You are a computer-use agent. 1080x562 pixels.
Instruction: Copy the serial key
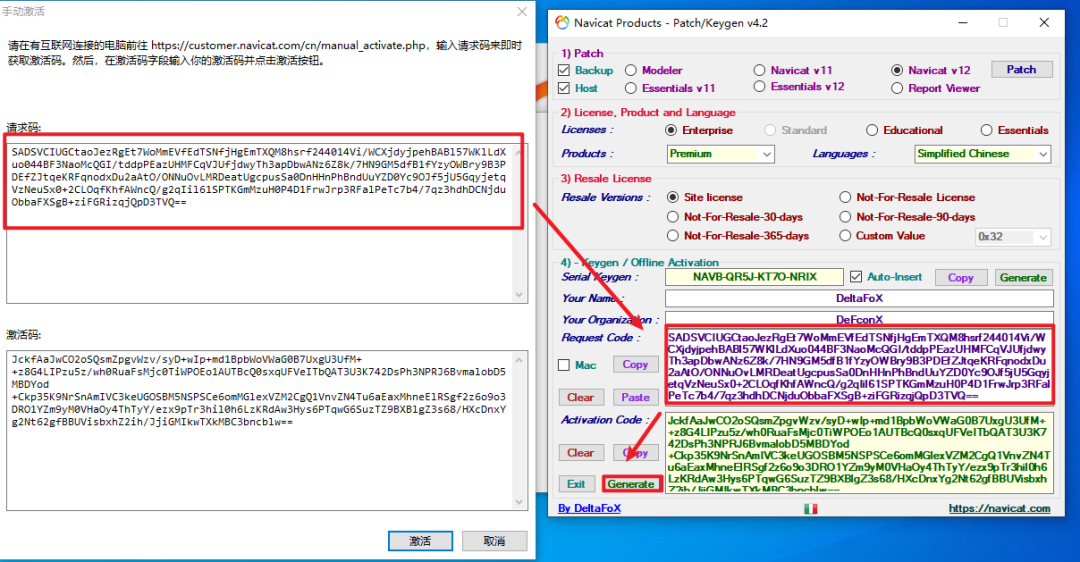pyautogui.click(x=960, y=278)
